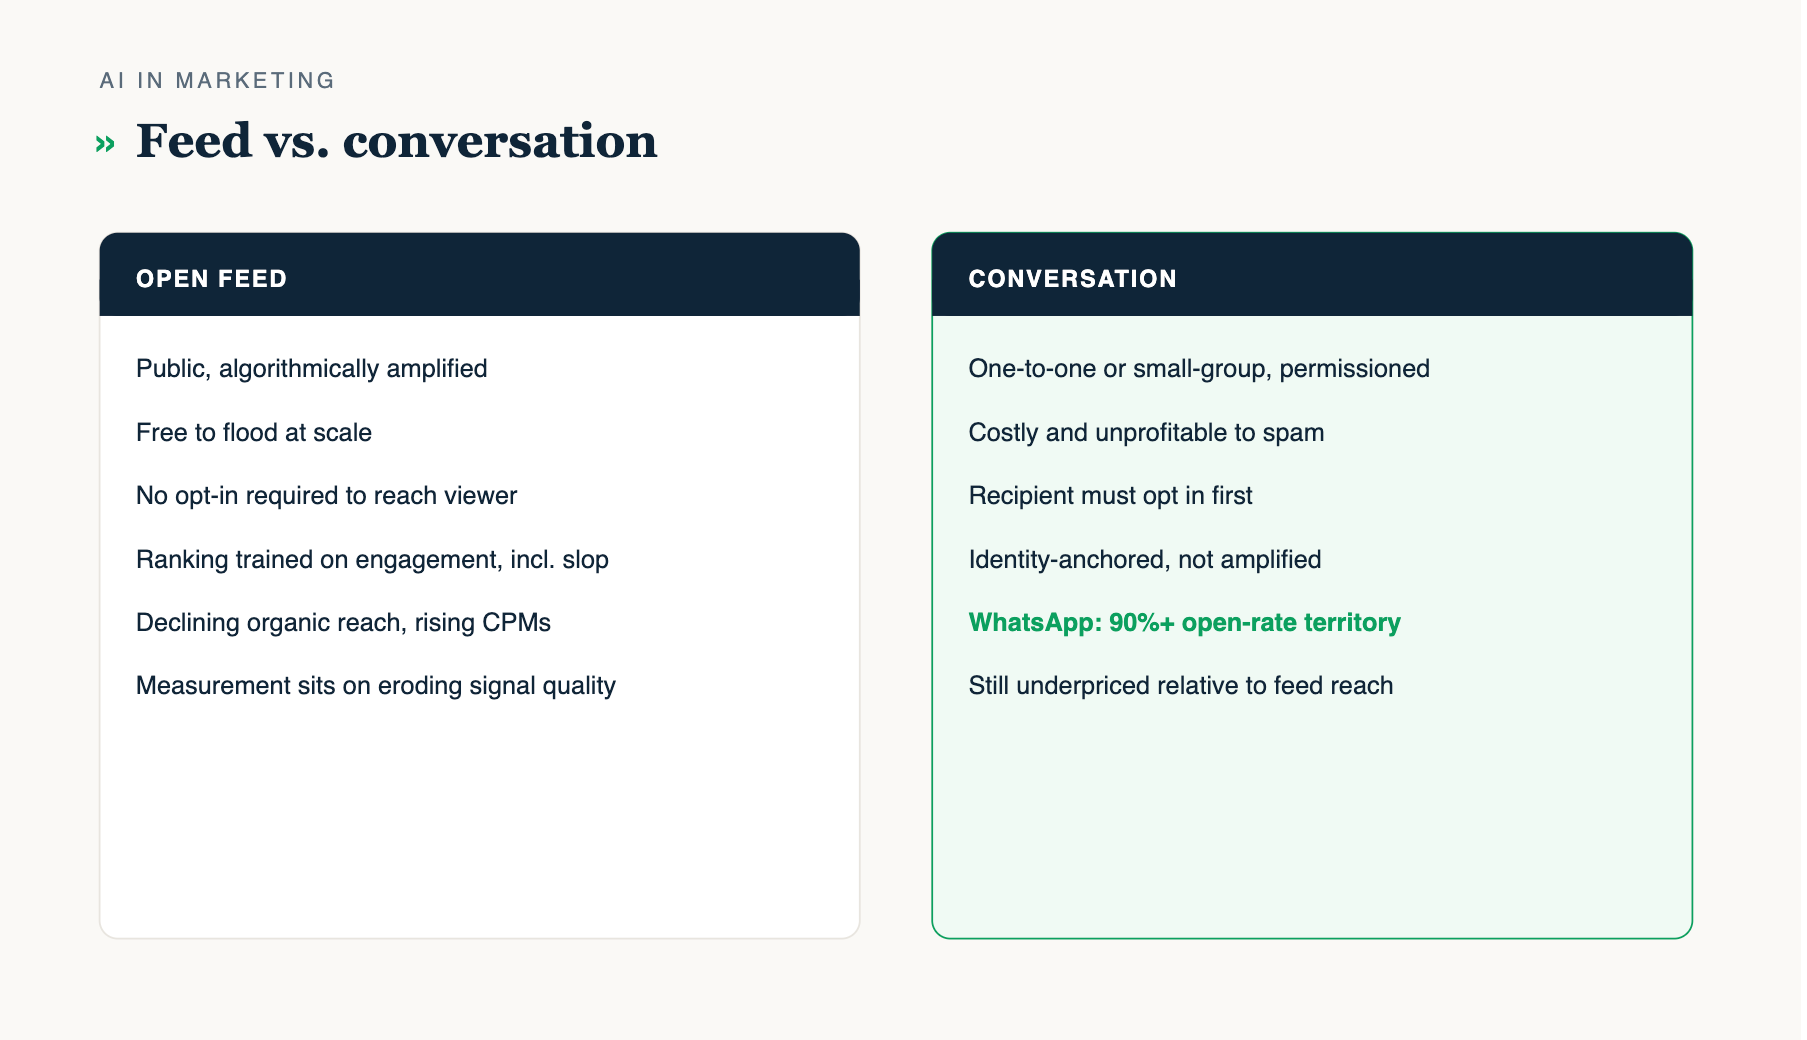Select 'Declining organic reach, rising CPMs' text

(x=343, y=622)
